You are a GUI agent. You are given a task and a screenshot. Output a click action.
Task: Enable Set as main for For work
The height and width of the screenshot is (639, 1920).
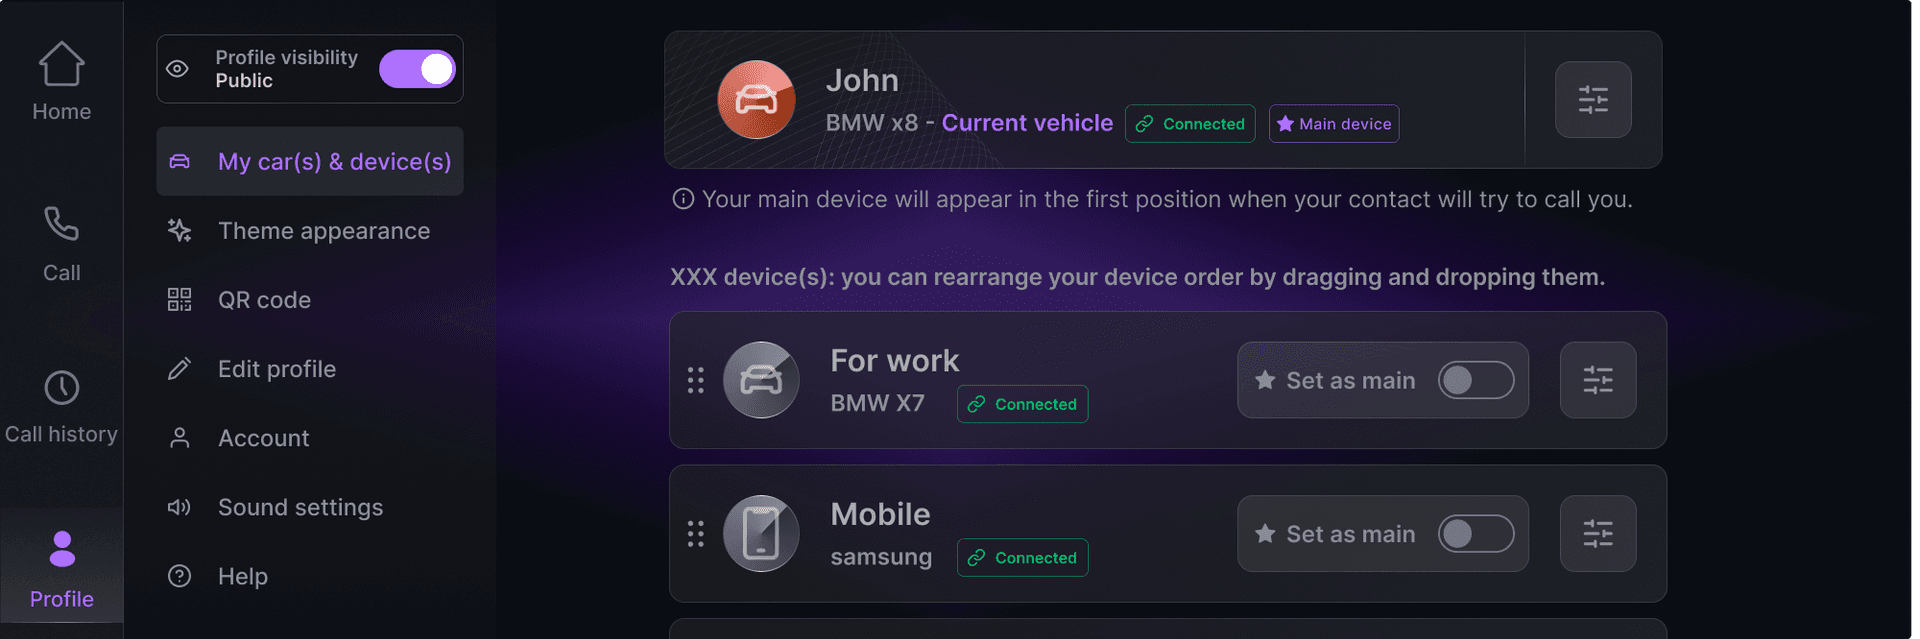click(1475, 380)
